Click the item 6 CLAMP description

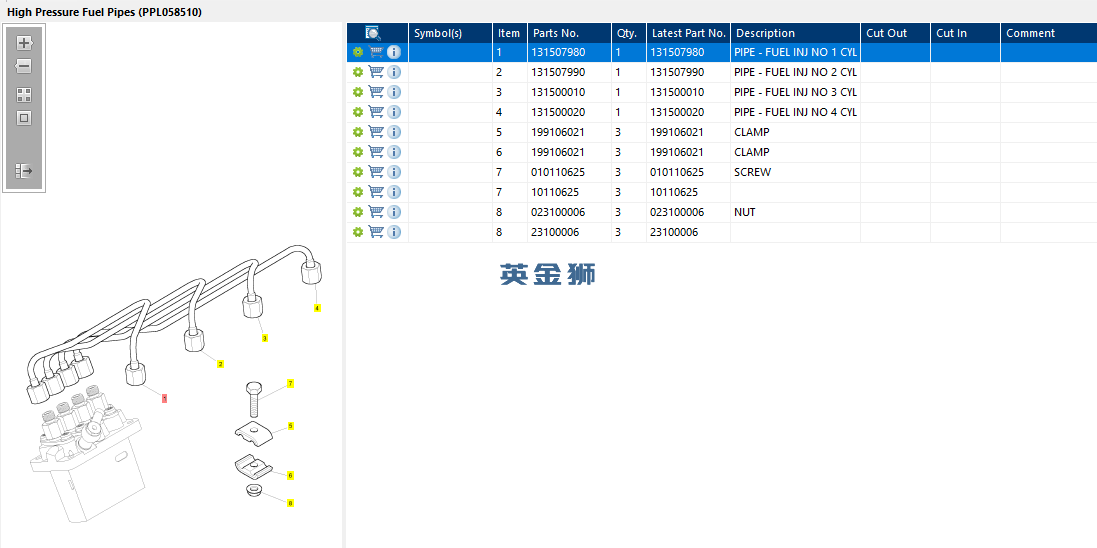pos(752,152)
